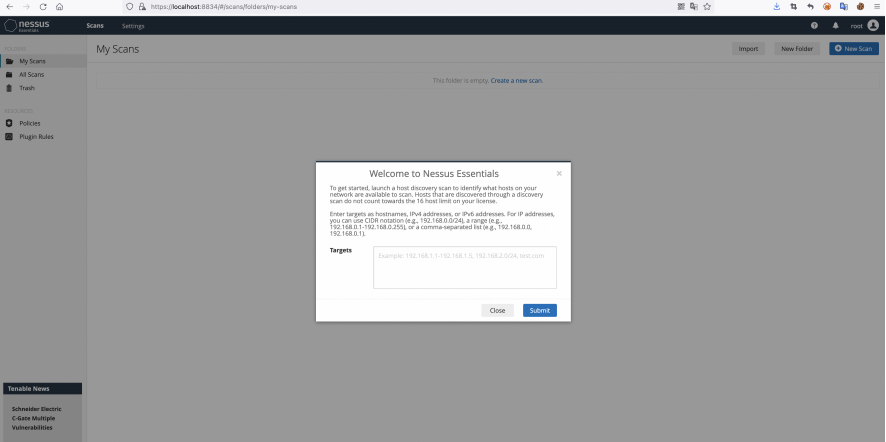Open the Schneider Electric C-Gate news item

tap(36, 418)
